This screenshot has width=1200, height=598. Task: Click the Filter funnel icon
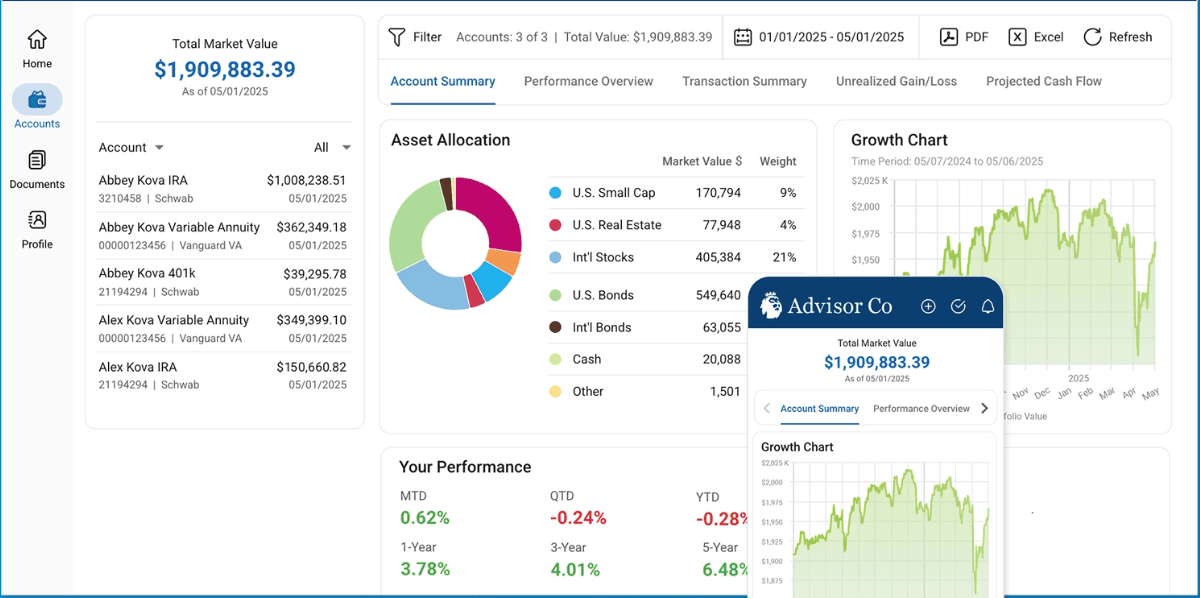397,37
